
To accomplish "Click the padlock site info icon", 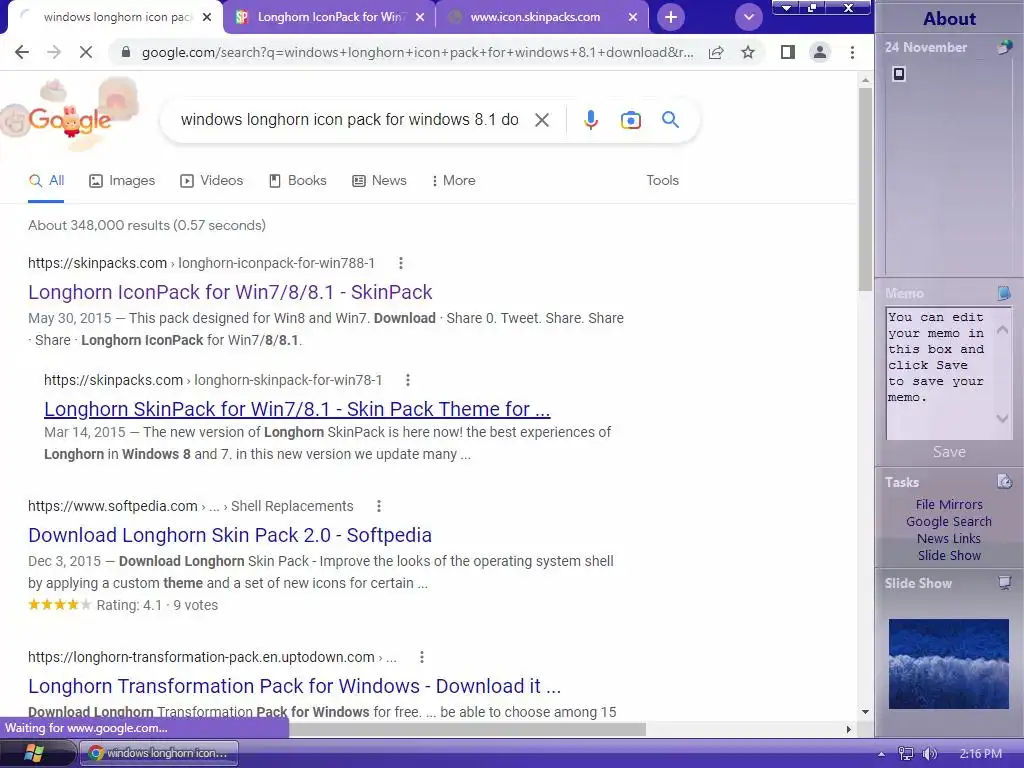I will (126, 52).
